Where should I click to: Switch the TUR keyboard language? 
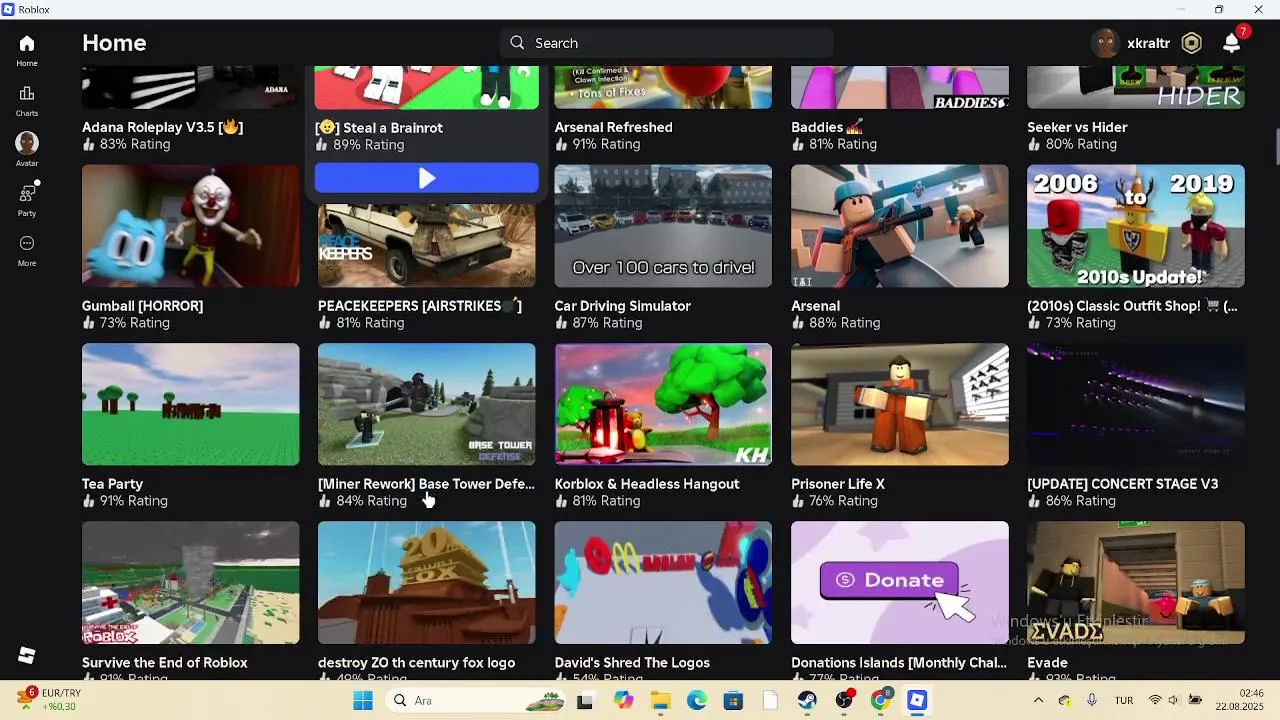pos(1124,701)
